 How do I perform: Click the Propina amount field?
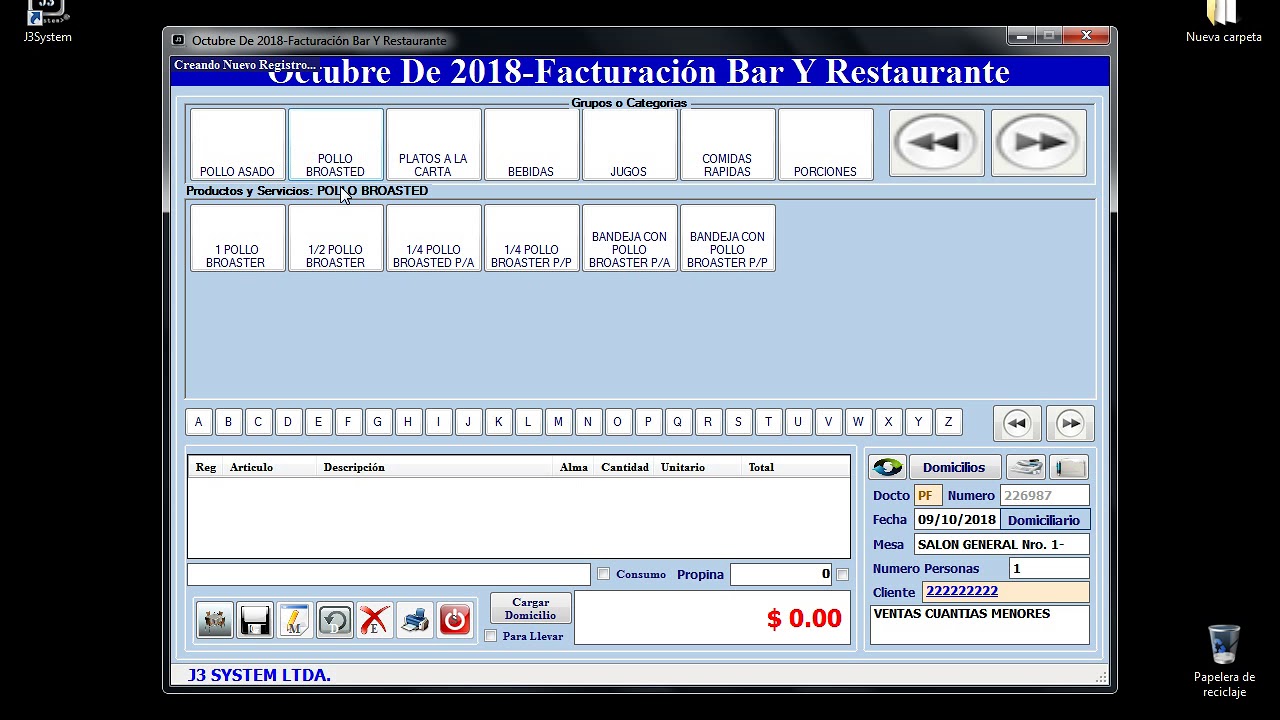click(782, 574)
